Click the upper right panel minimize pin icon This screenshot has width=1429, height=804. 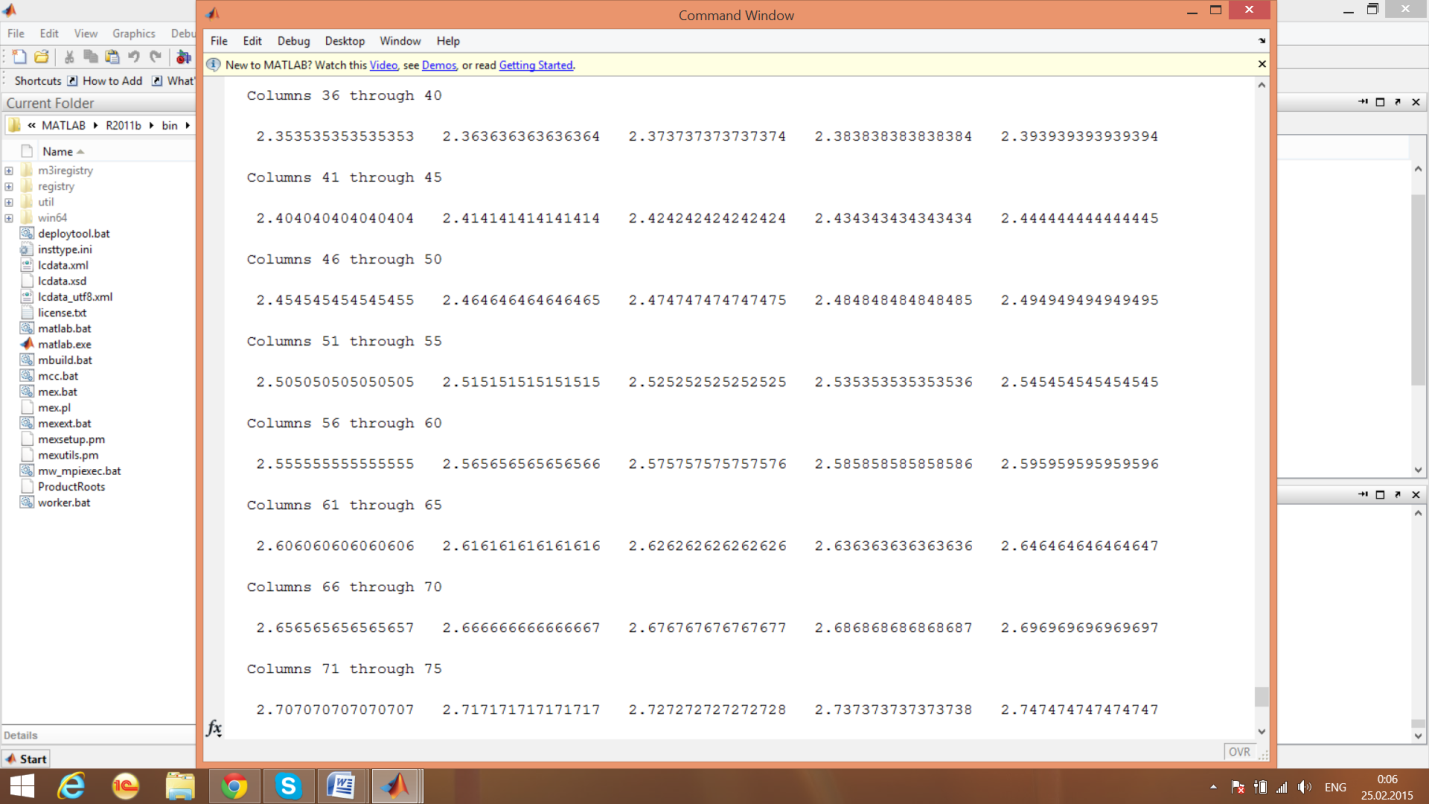coord(1363,102)
